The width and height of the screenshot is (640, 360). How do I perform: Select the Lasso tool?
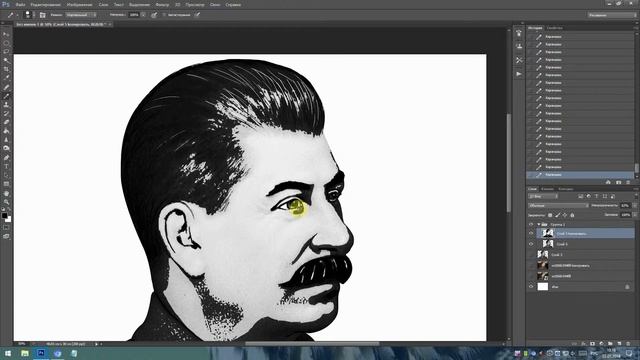pos(6,51)
